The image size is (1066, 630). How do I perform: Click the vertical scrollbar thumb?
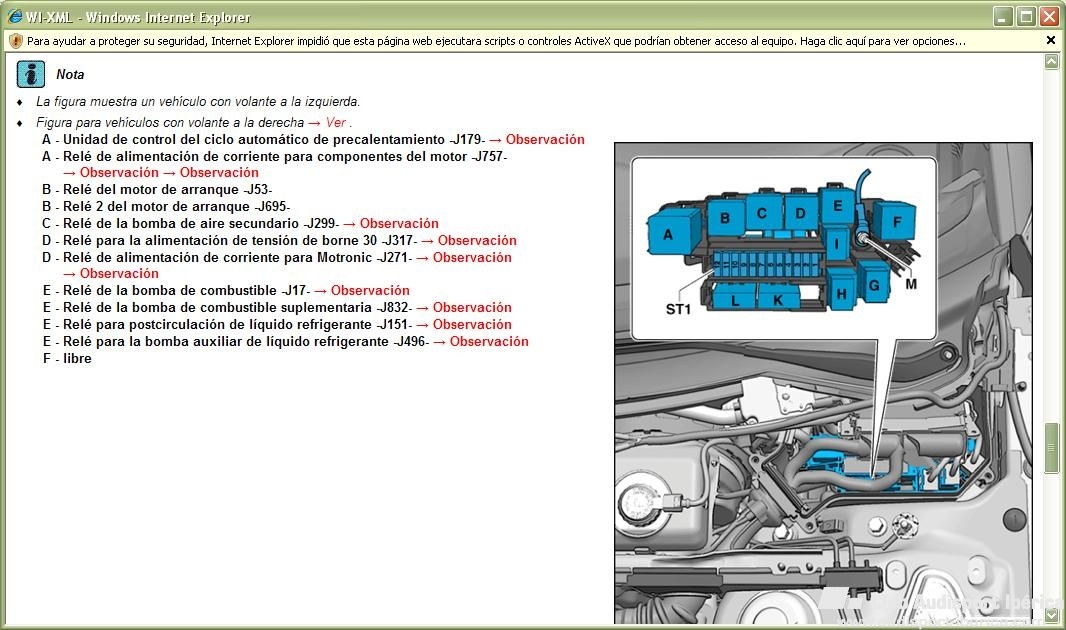[1051, 447]
